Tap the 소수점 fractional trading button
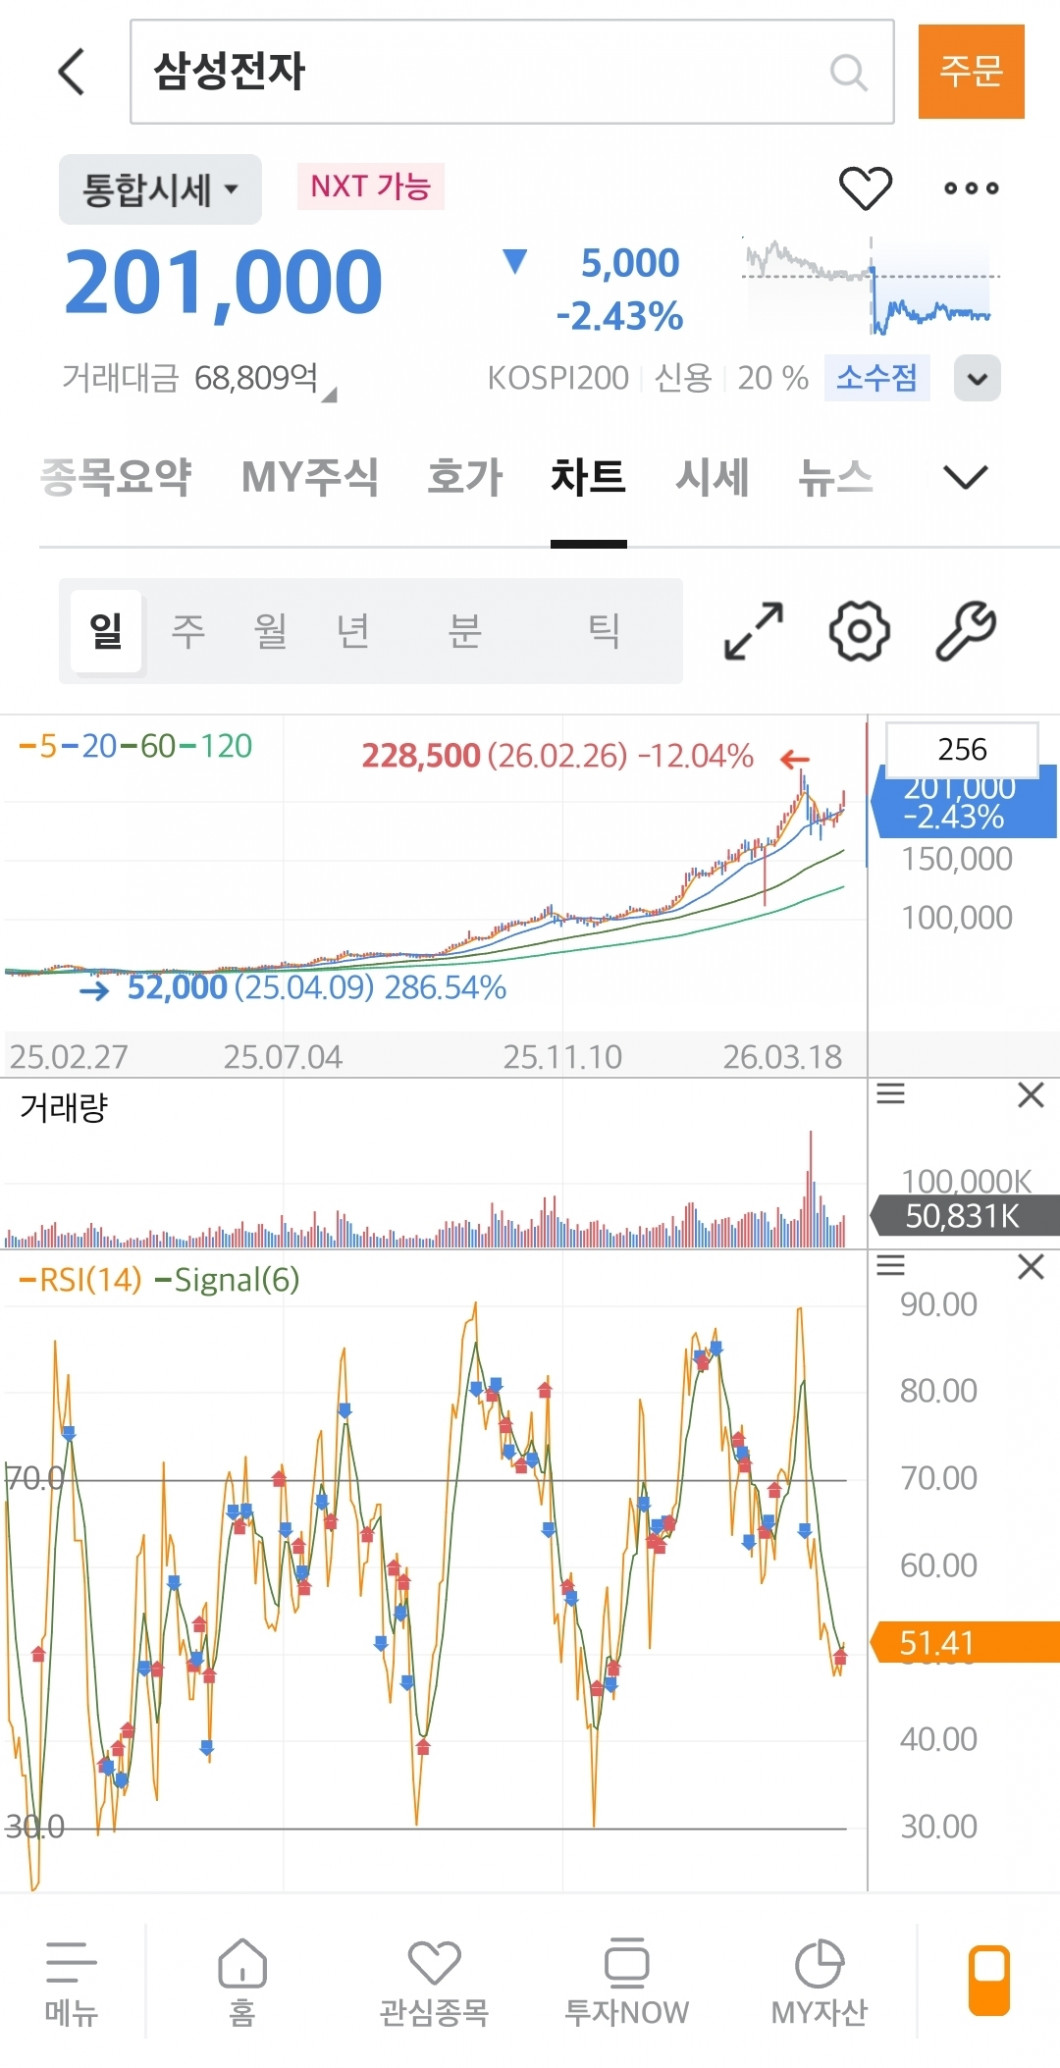 coord(877,378)
